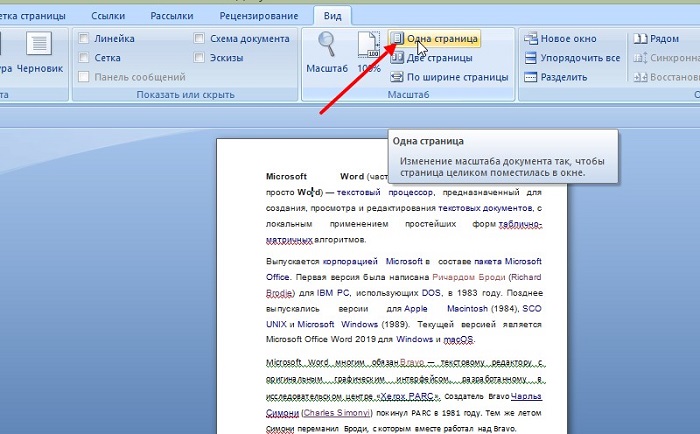Viewport: 700px width, 434px height.
Task: Toggle the Линейка ruler checkbox
Action: pyautogui.click(x=83, y=38)
